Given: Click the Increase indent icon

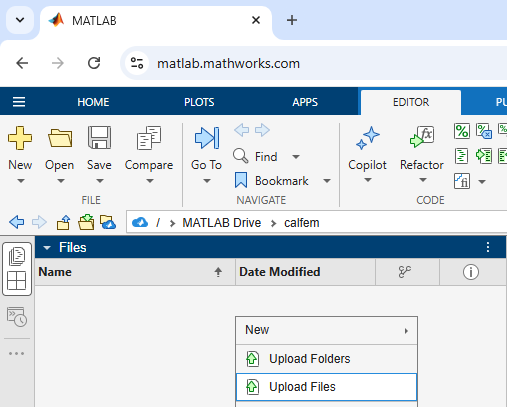Looking at the screenshot, I should 484,156.
